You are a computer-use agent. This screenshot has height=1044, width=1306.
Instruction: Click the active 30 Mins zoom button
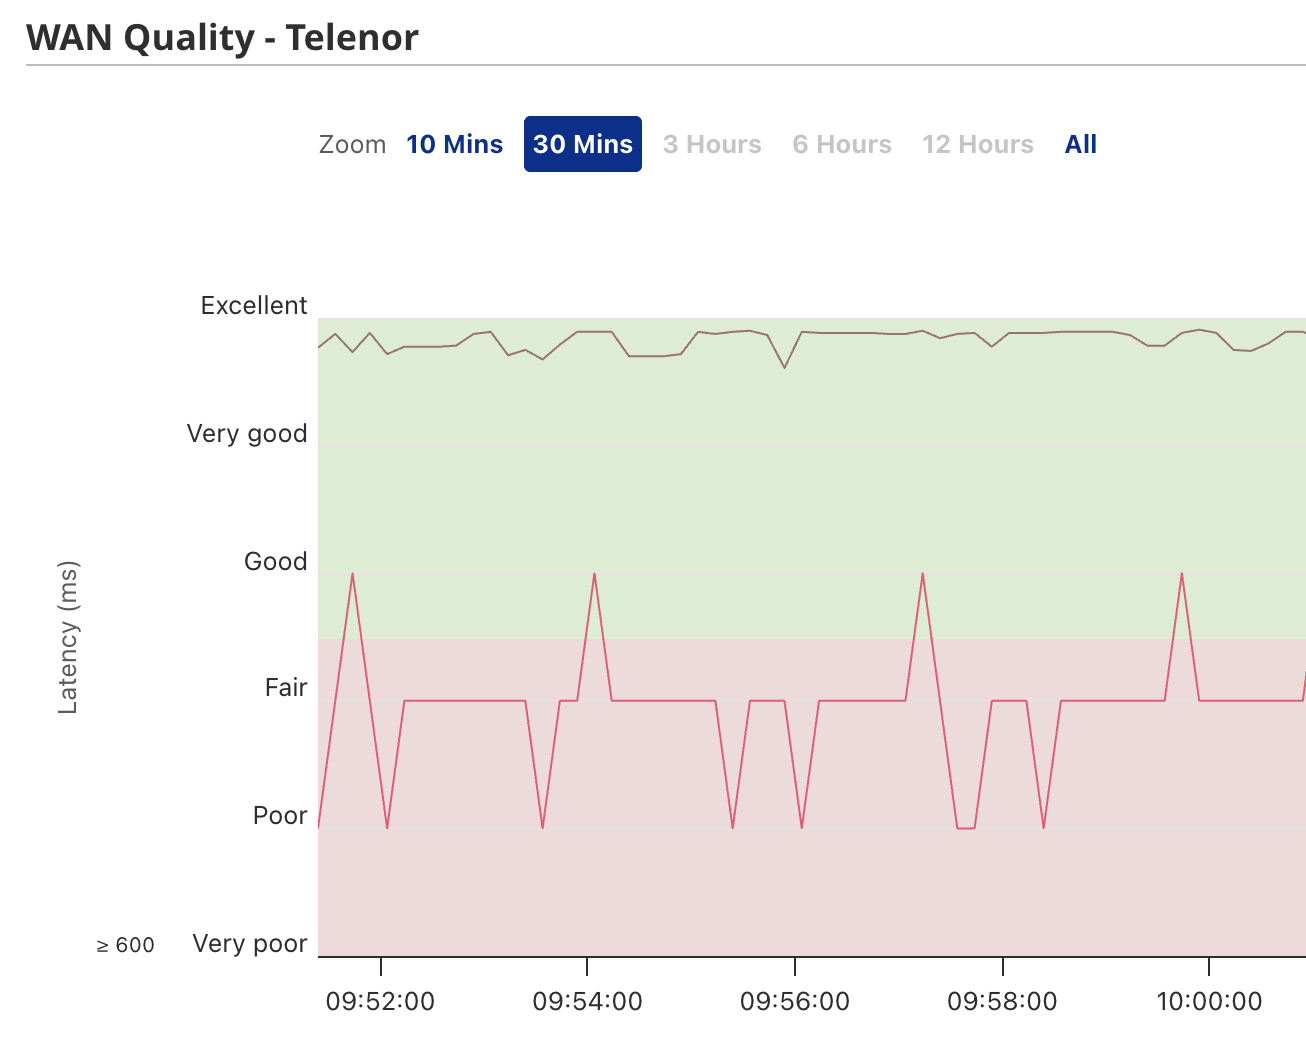[x=583, y=144]
